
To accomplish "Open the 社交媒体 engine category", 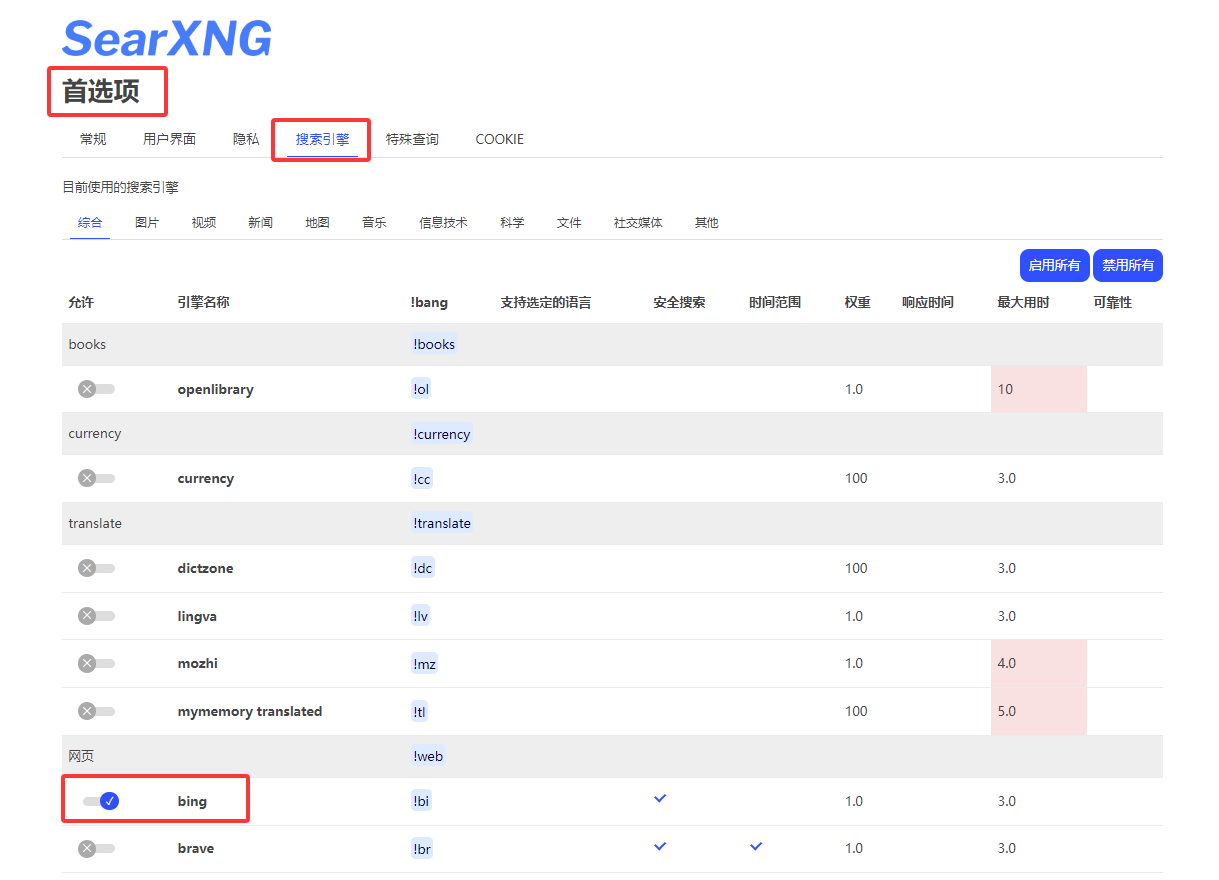I will [x=638, y=222].
